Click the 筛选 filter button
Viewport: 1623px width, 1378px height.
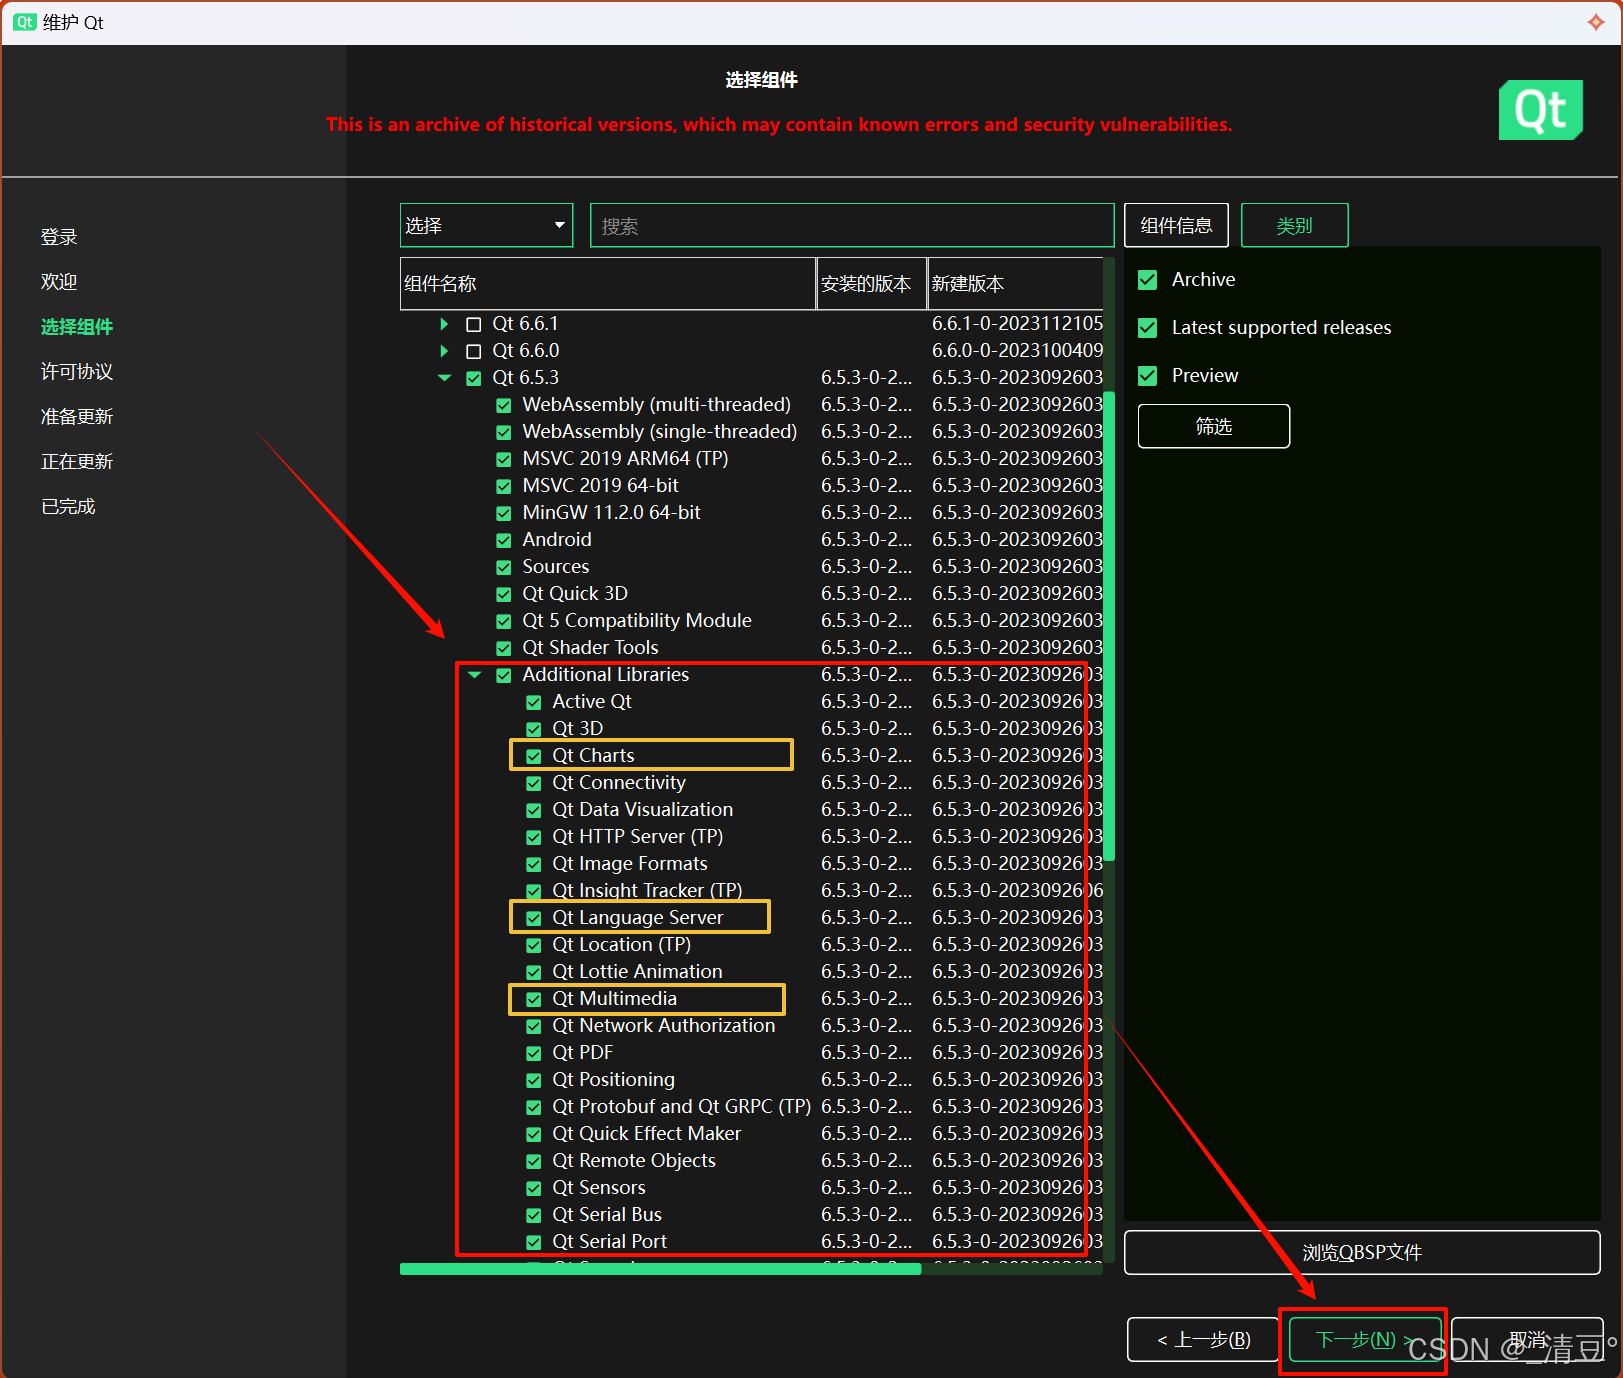(1214, 426)
